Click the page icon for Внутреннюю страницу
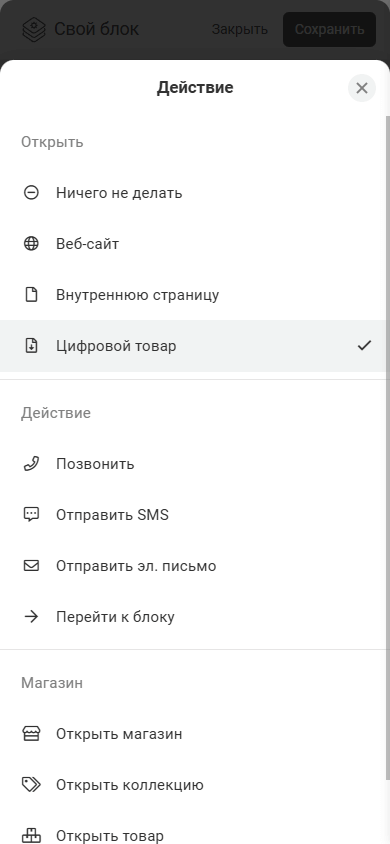 [x=31, y=295]
